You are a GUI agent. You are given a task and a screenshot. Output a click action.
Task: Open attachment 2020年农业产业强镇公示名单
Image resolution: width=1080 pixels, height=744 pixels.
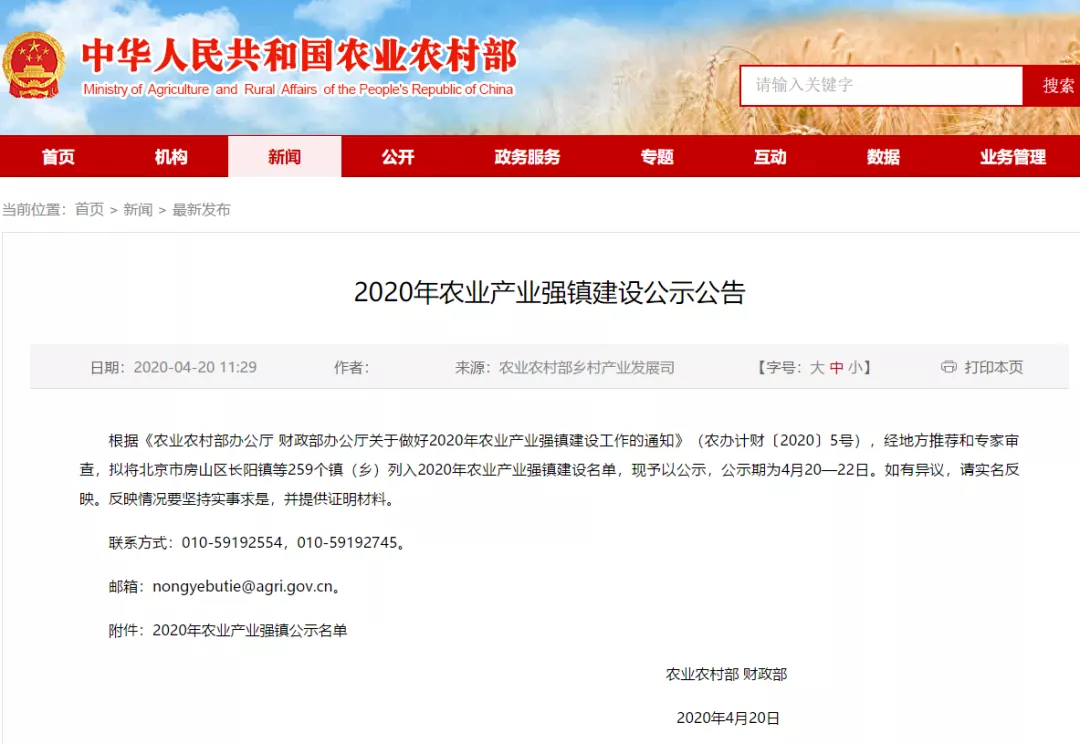pos(249,630)
